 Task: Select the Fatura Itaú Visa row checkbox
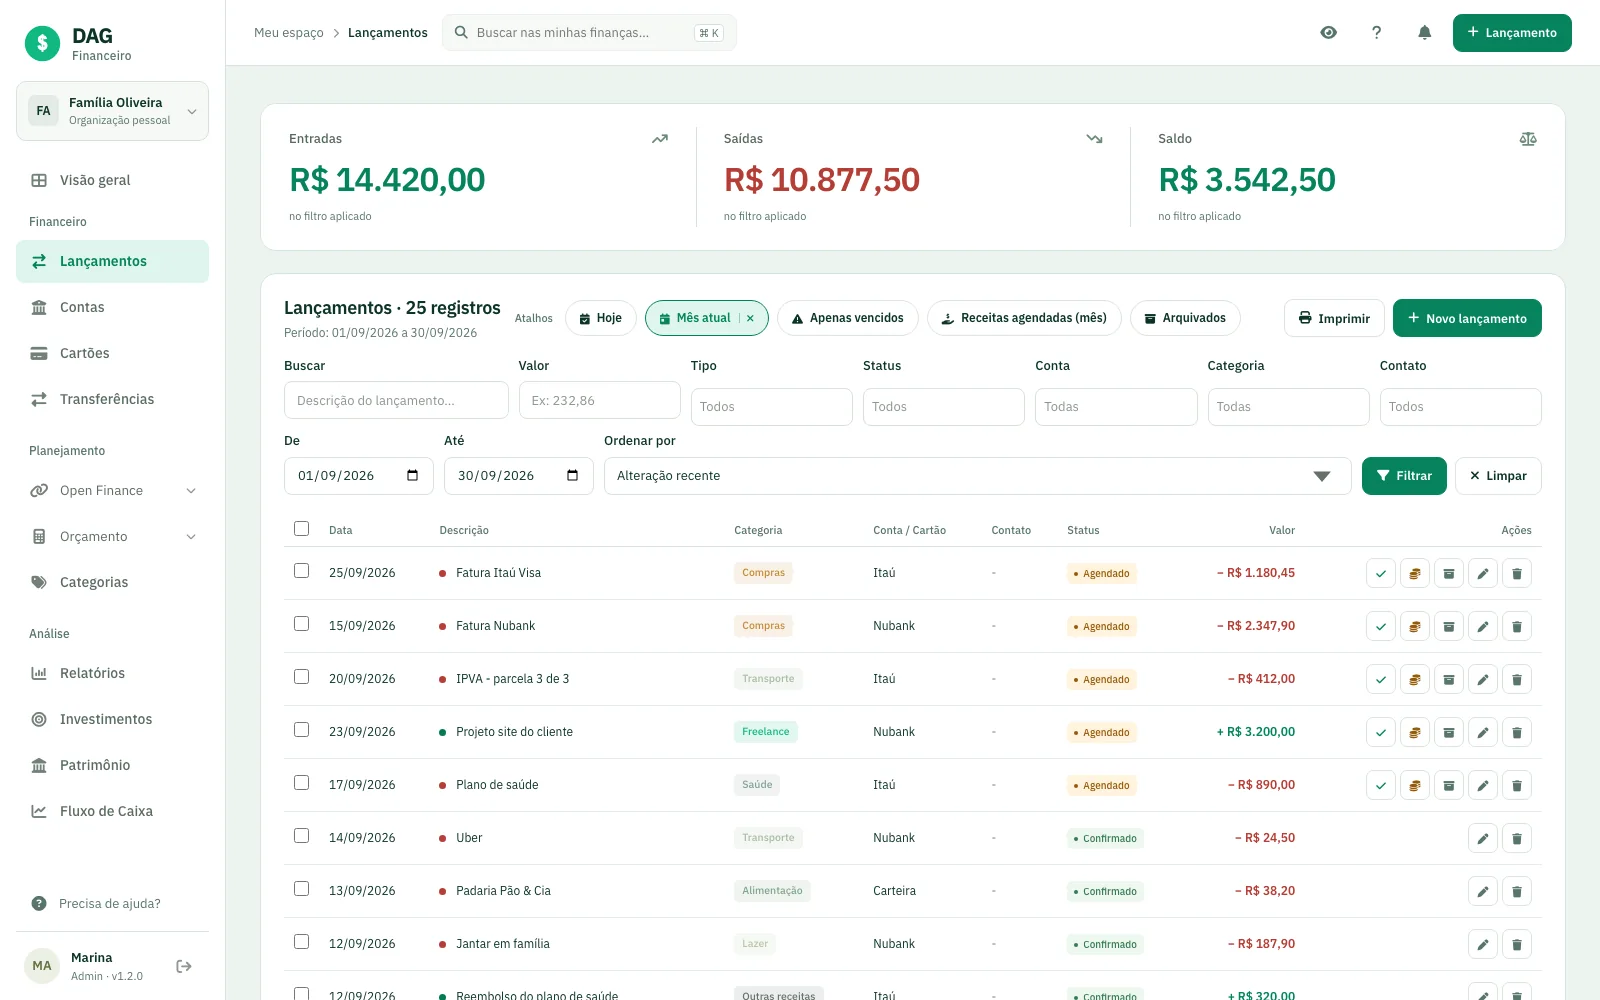301,570
